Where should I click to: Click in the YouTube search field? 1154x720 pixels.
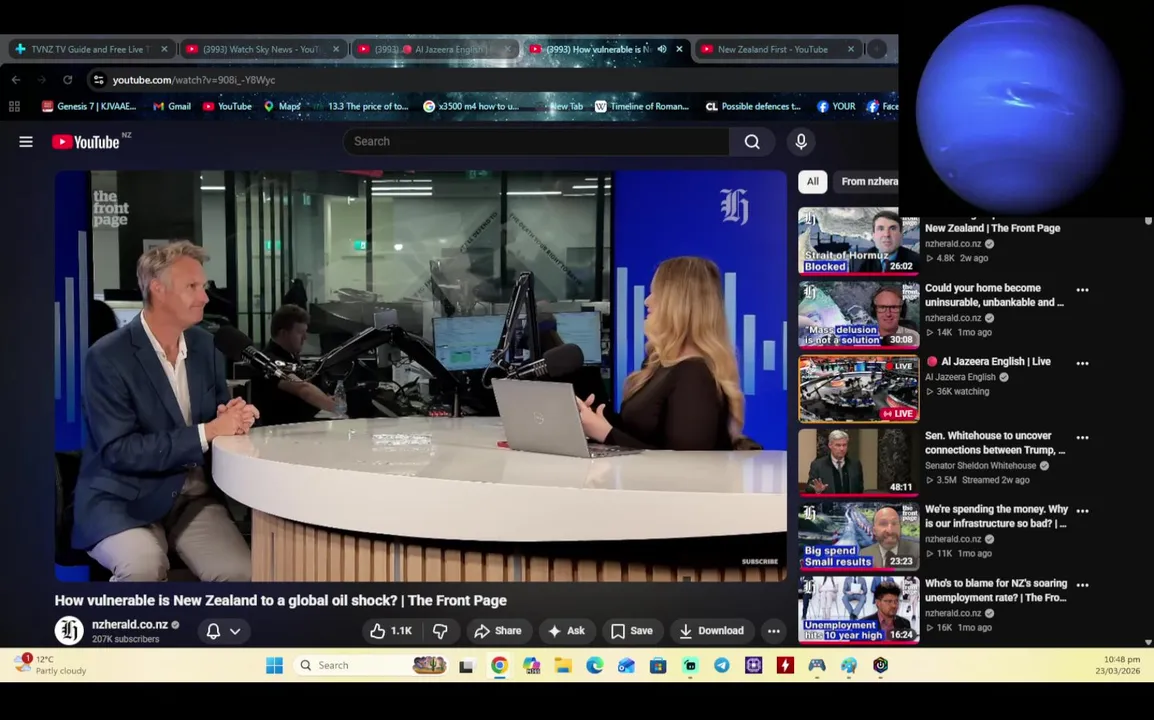coord(536,141)
